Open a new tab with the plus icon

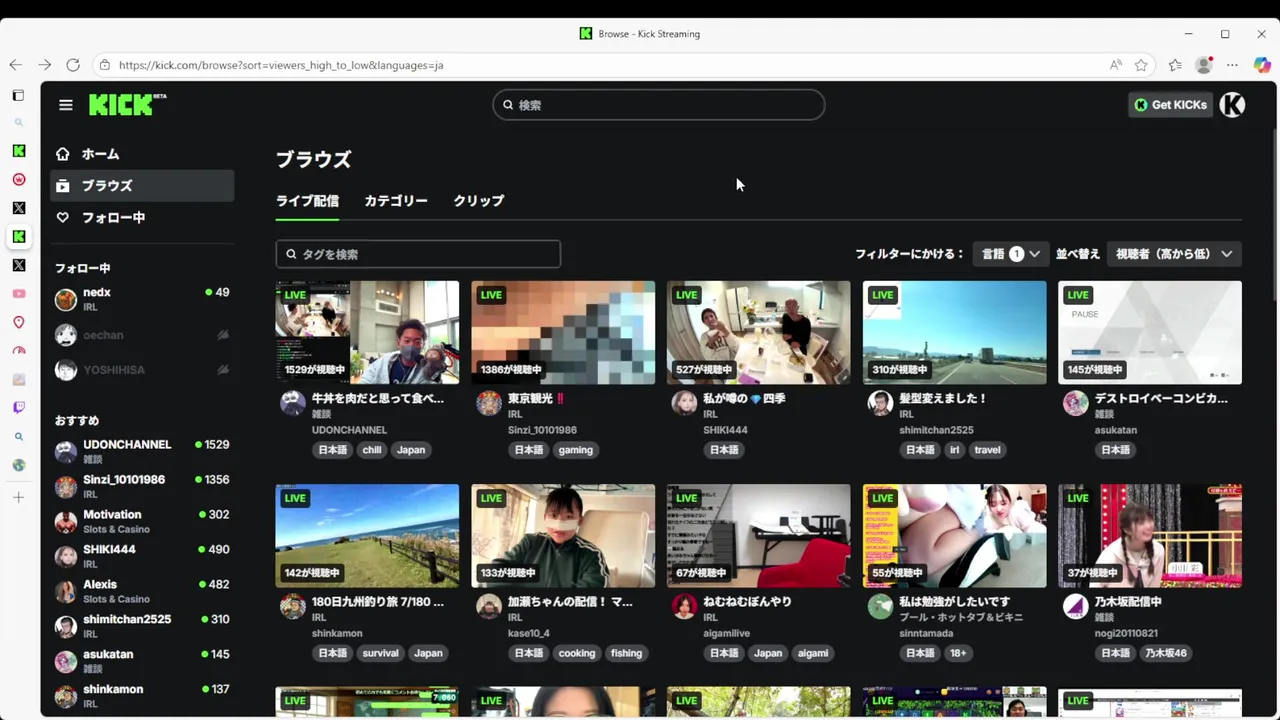tap(18, 497)
